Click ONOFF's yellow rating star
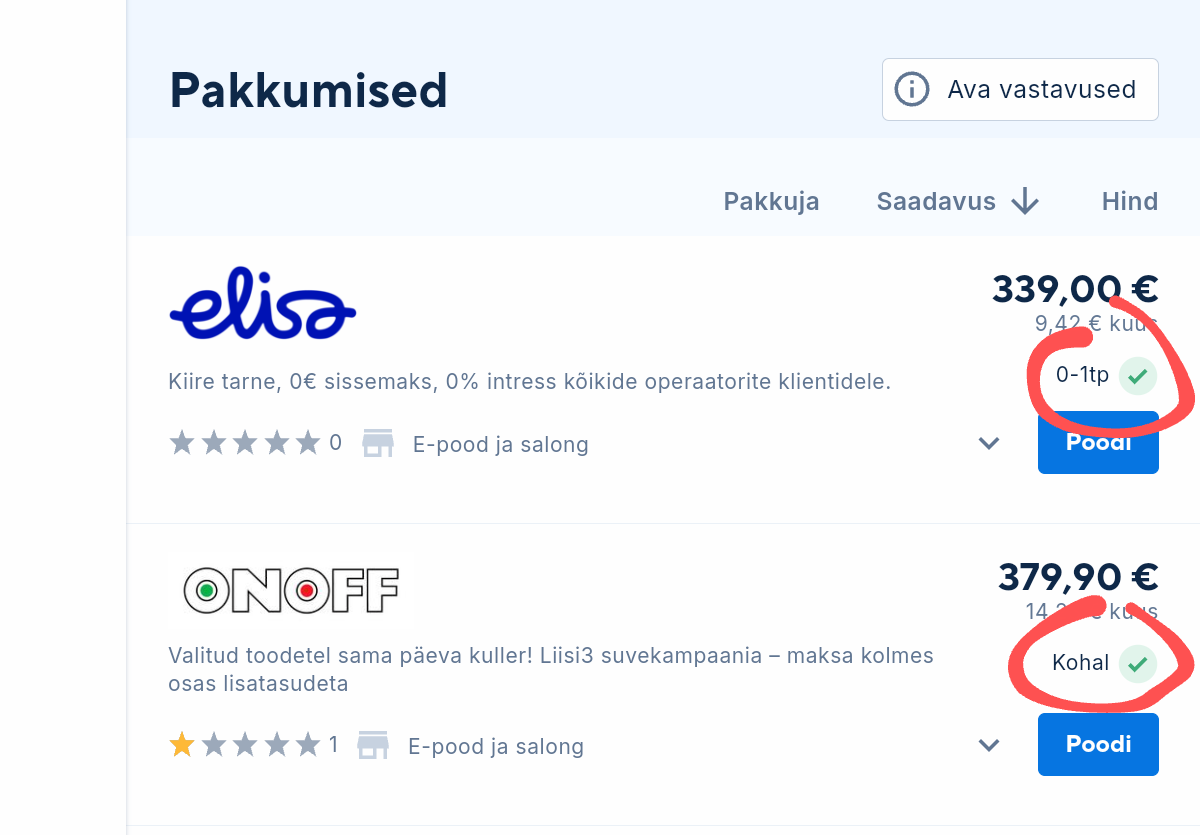This screenshot has height=835, width=1200. click(x=182, y=745)
